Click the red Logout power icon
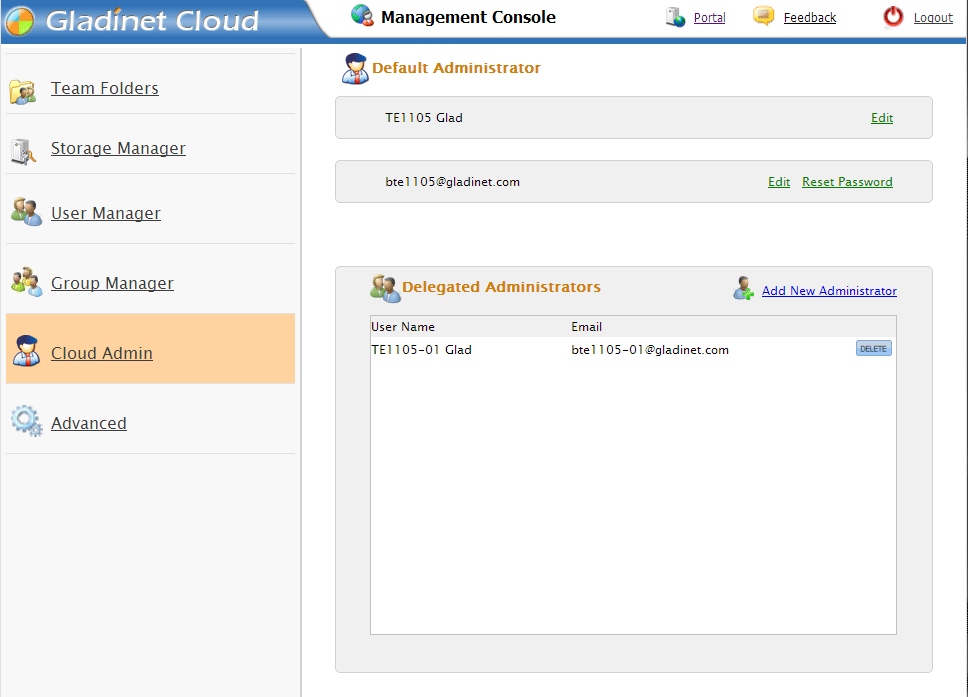 point(893,17)
